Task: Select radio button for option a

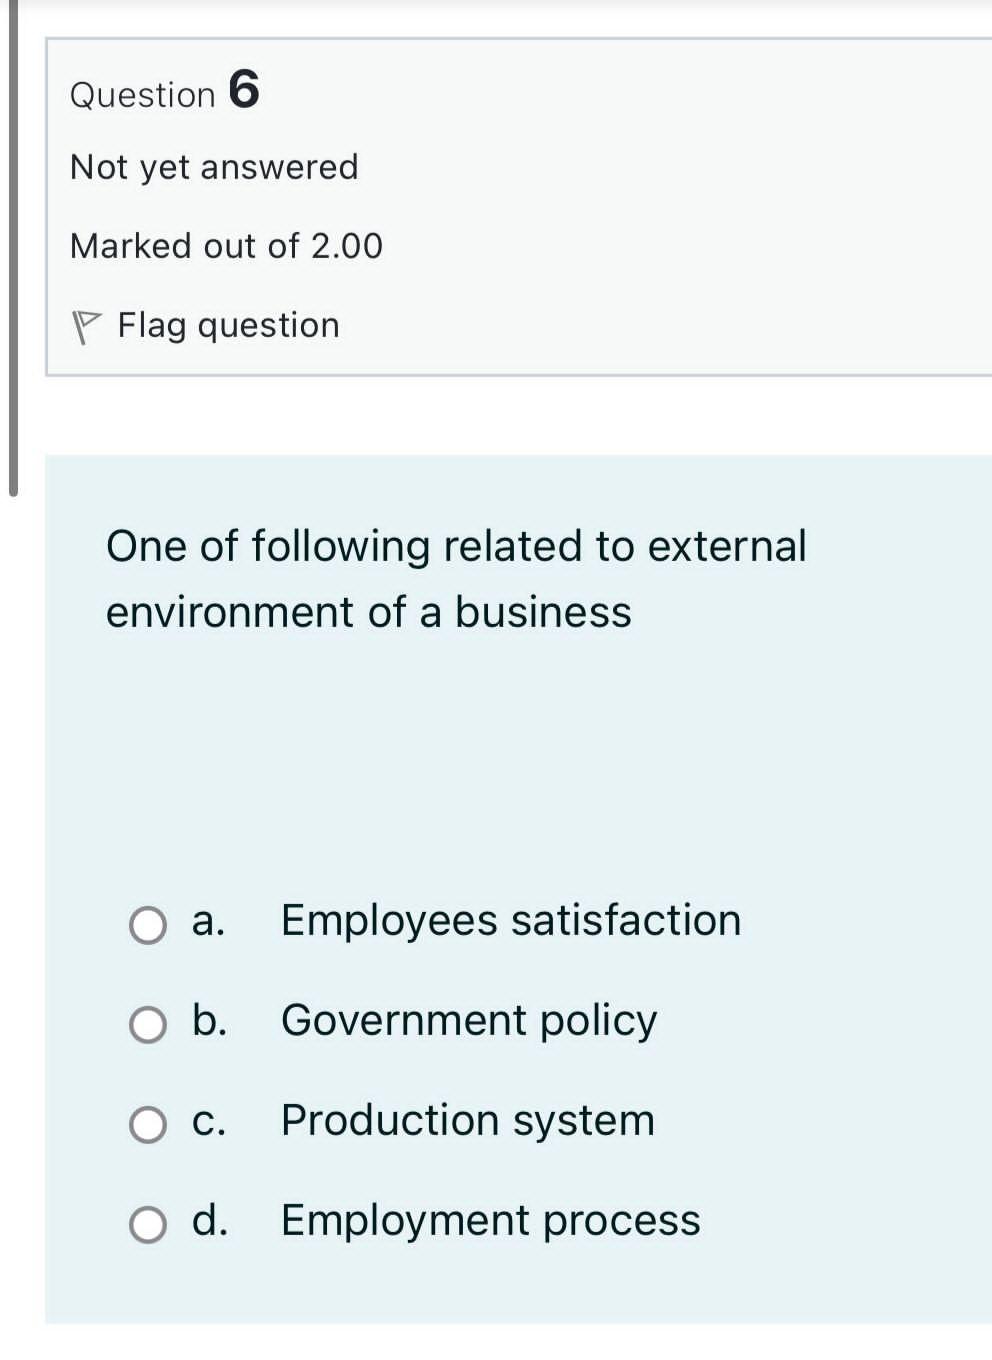Action: tap(147, 925)
